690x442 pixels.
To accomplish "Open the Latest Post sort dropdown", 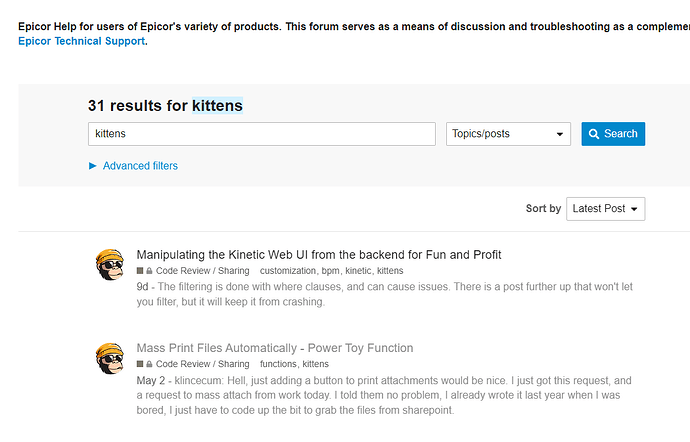I will [x=606, y=208].
